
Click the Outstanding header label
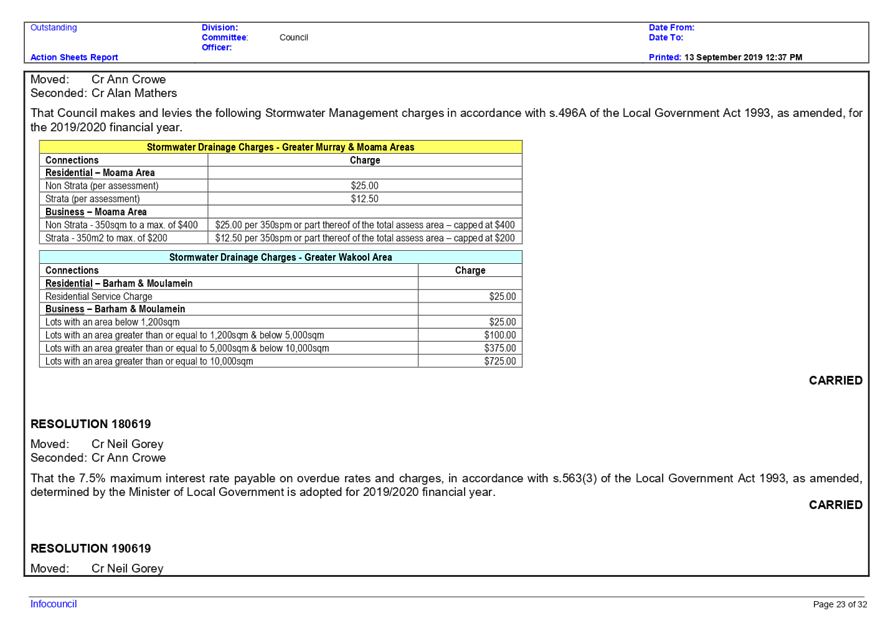coord(54,27)
